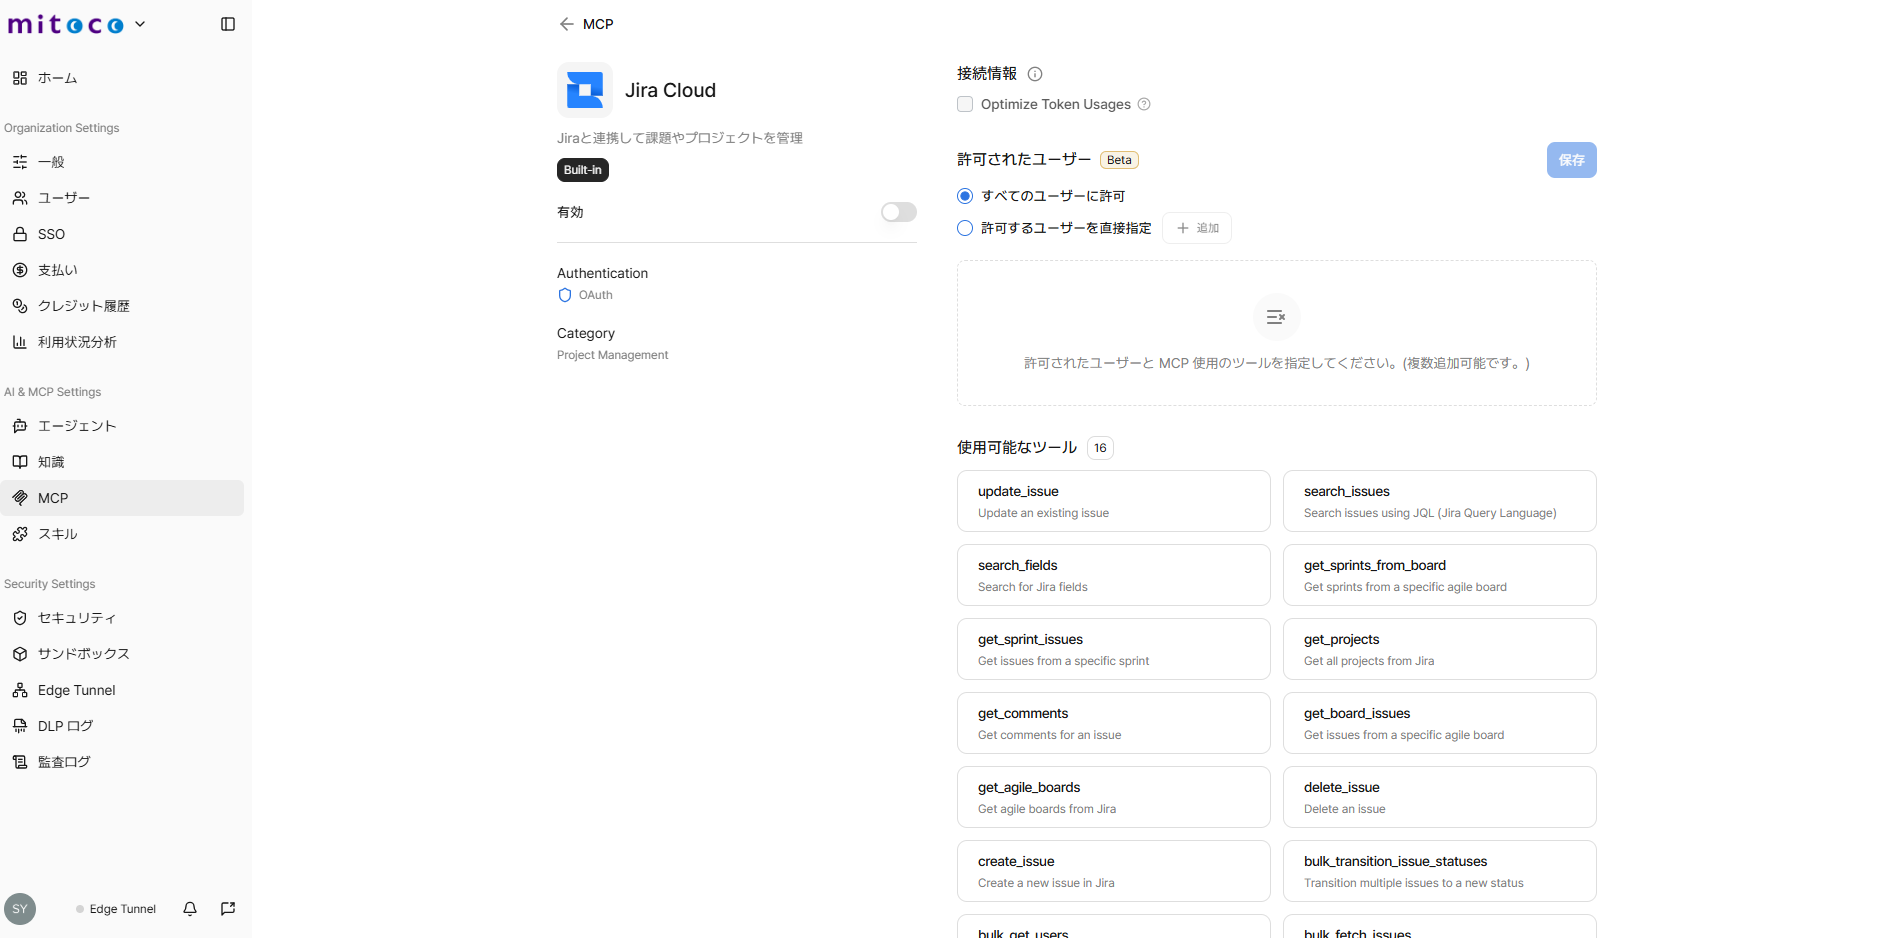Click the get_board_issues tool card
1901x938 pixels.
pyautogui.click(x=1440, y=723)
